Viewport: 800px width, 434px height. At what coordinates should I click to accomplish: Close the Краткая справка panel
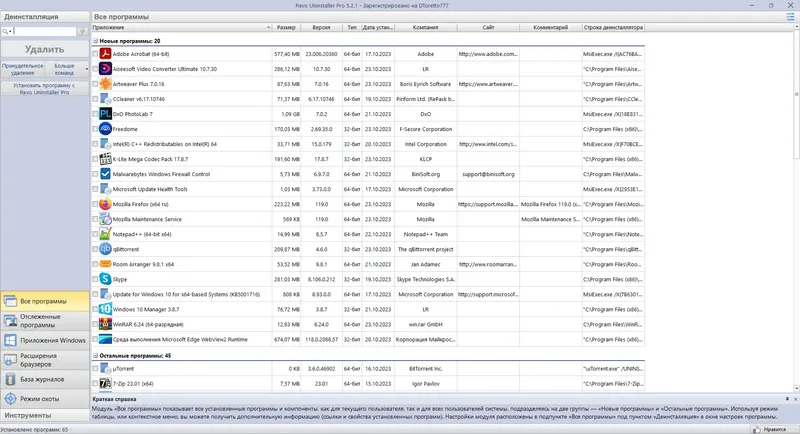coord(795,399)
